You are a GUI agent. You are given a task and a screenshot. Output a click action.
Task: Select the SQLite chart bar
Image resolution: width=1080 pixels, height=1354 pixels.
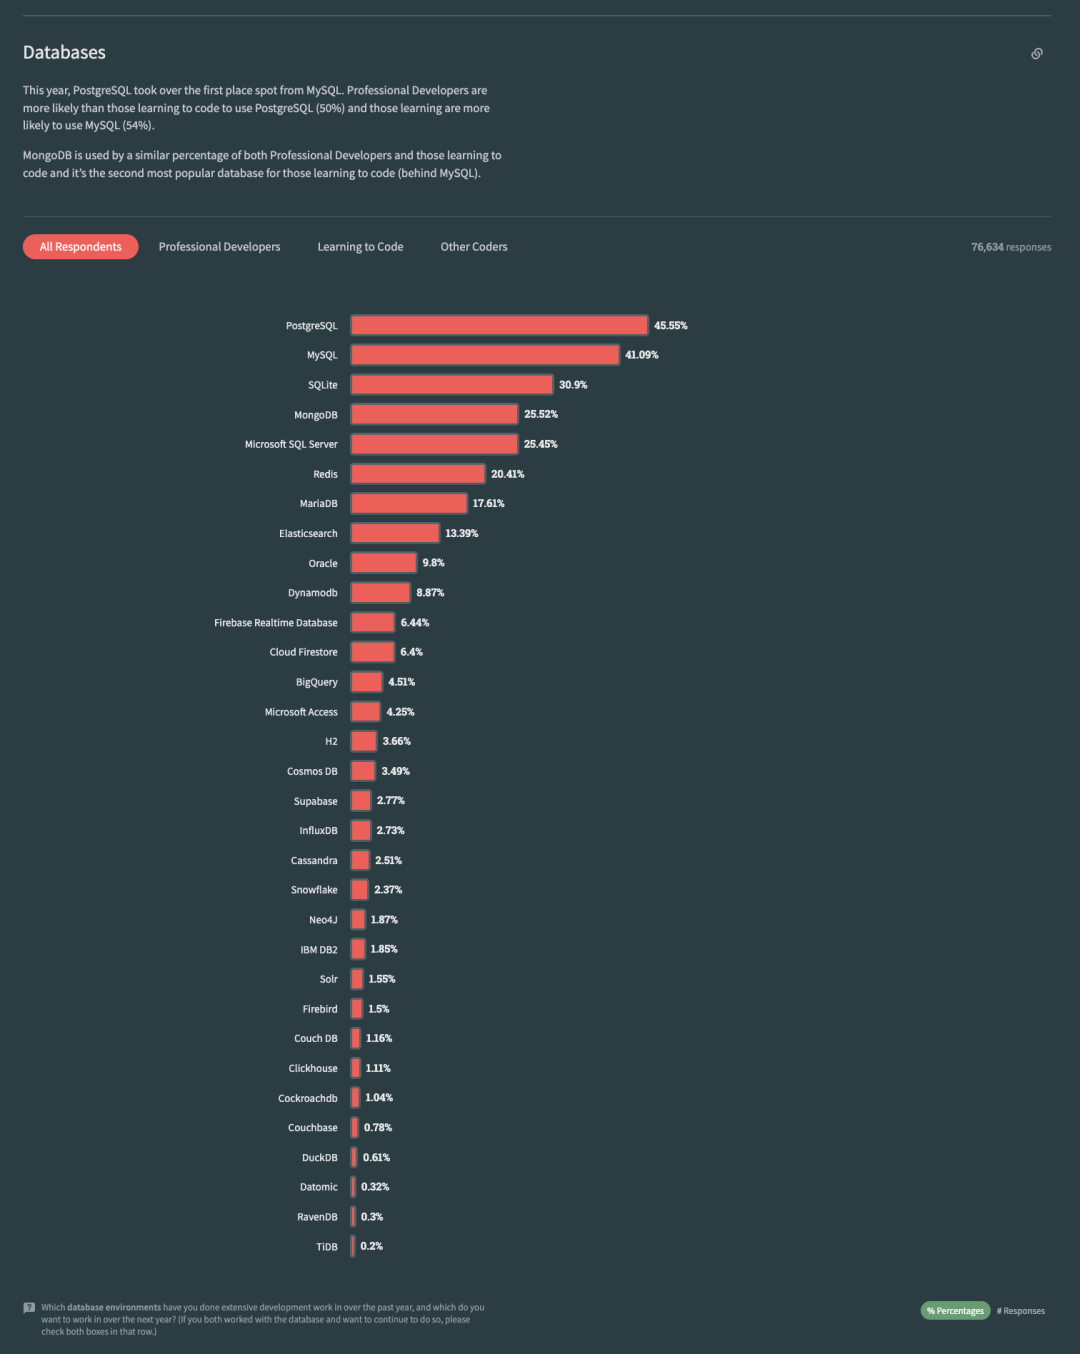pos(451,385)
